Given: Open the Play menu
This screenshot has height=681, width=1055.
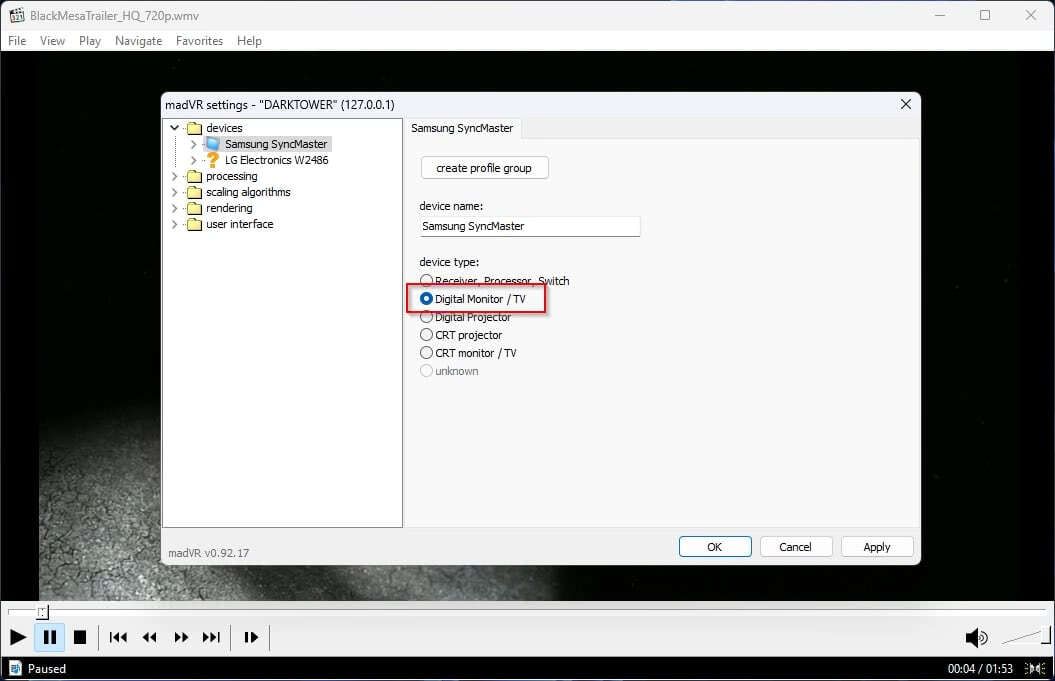Looking at the screenshot, I should (x=89, y=40).
